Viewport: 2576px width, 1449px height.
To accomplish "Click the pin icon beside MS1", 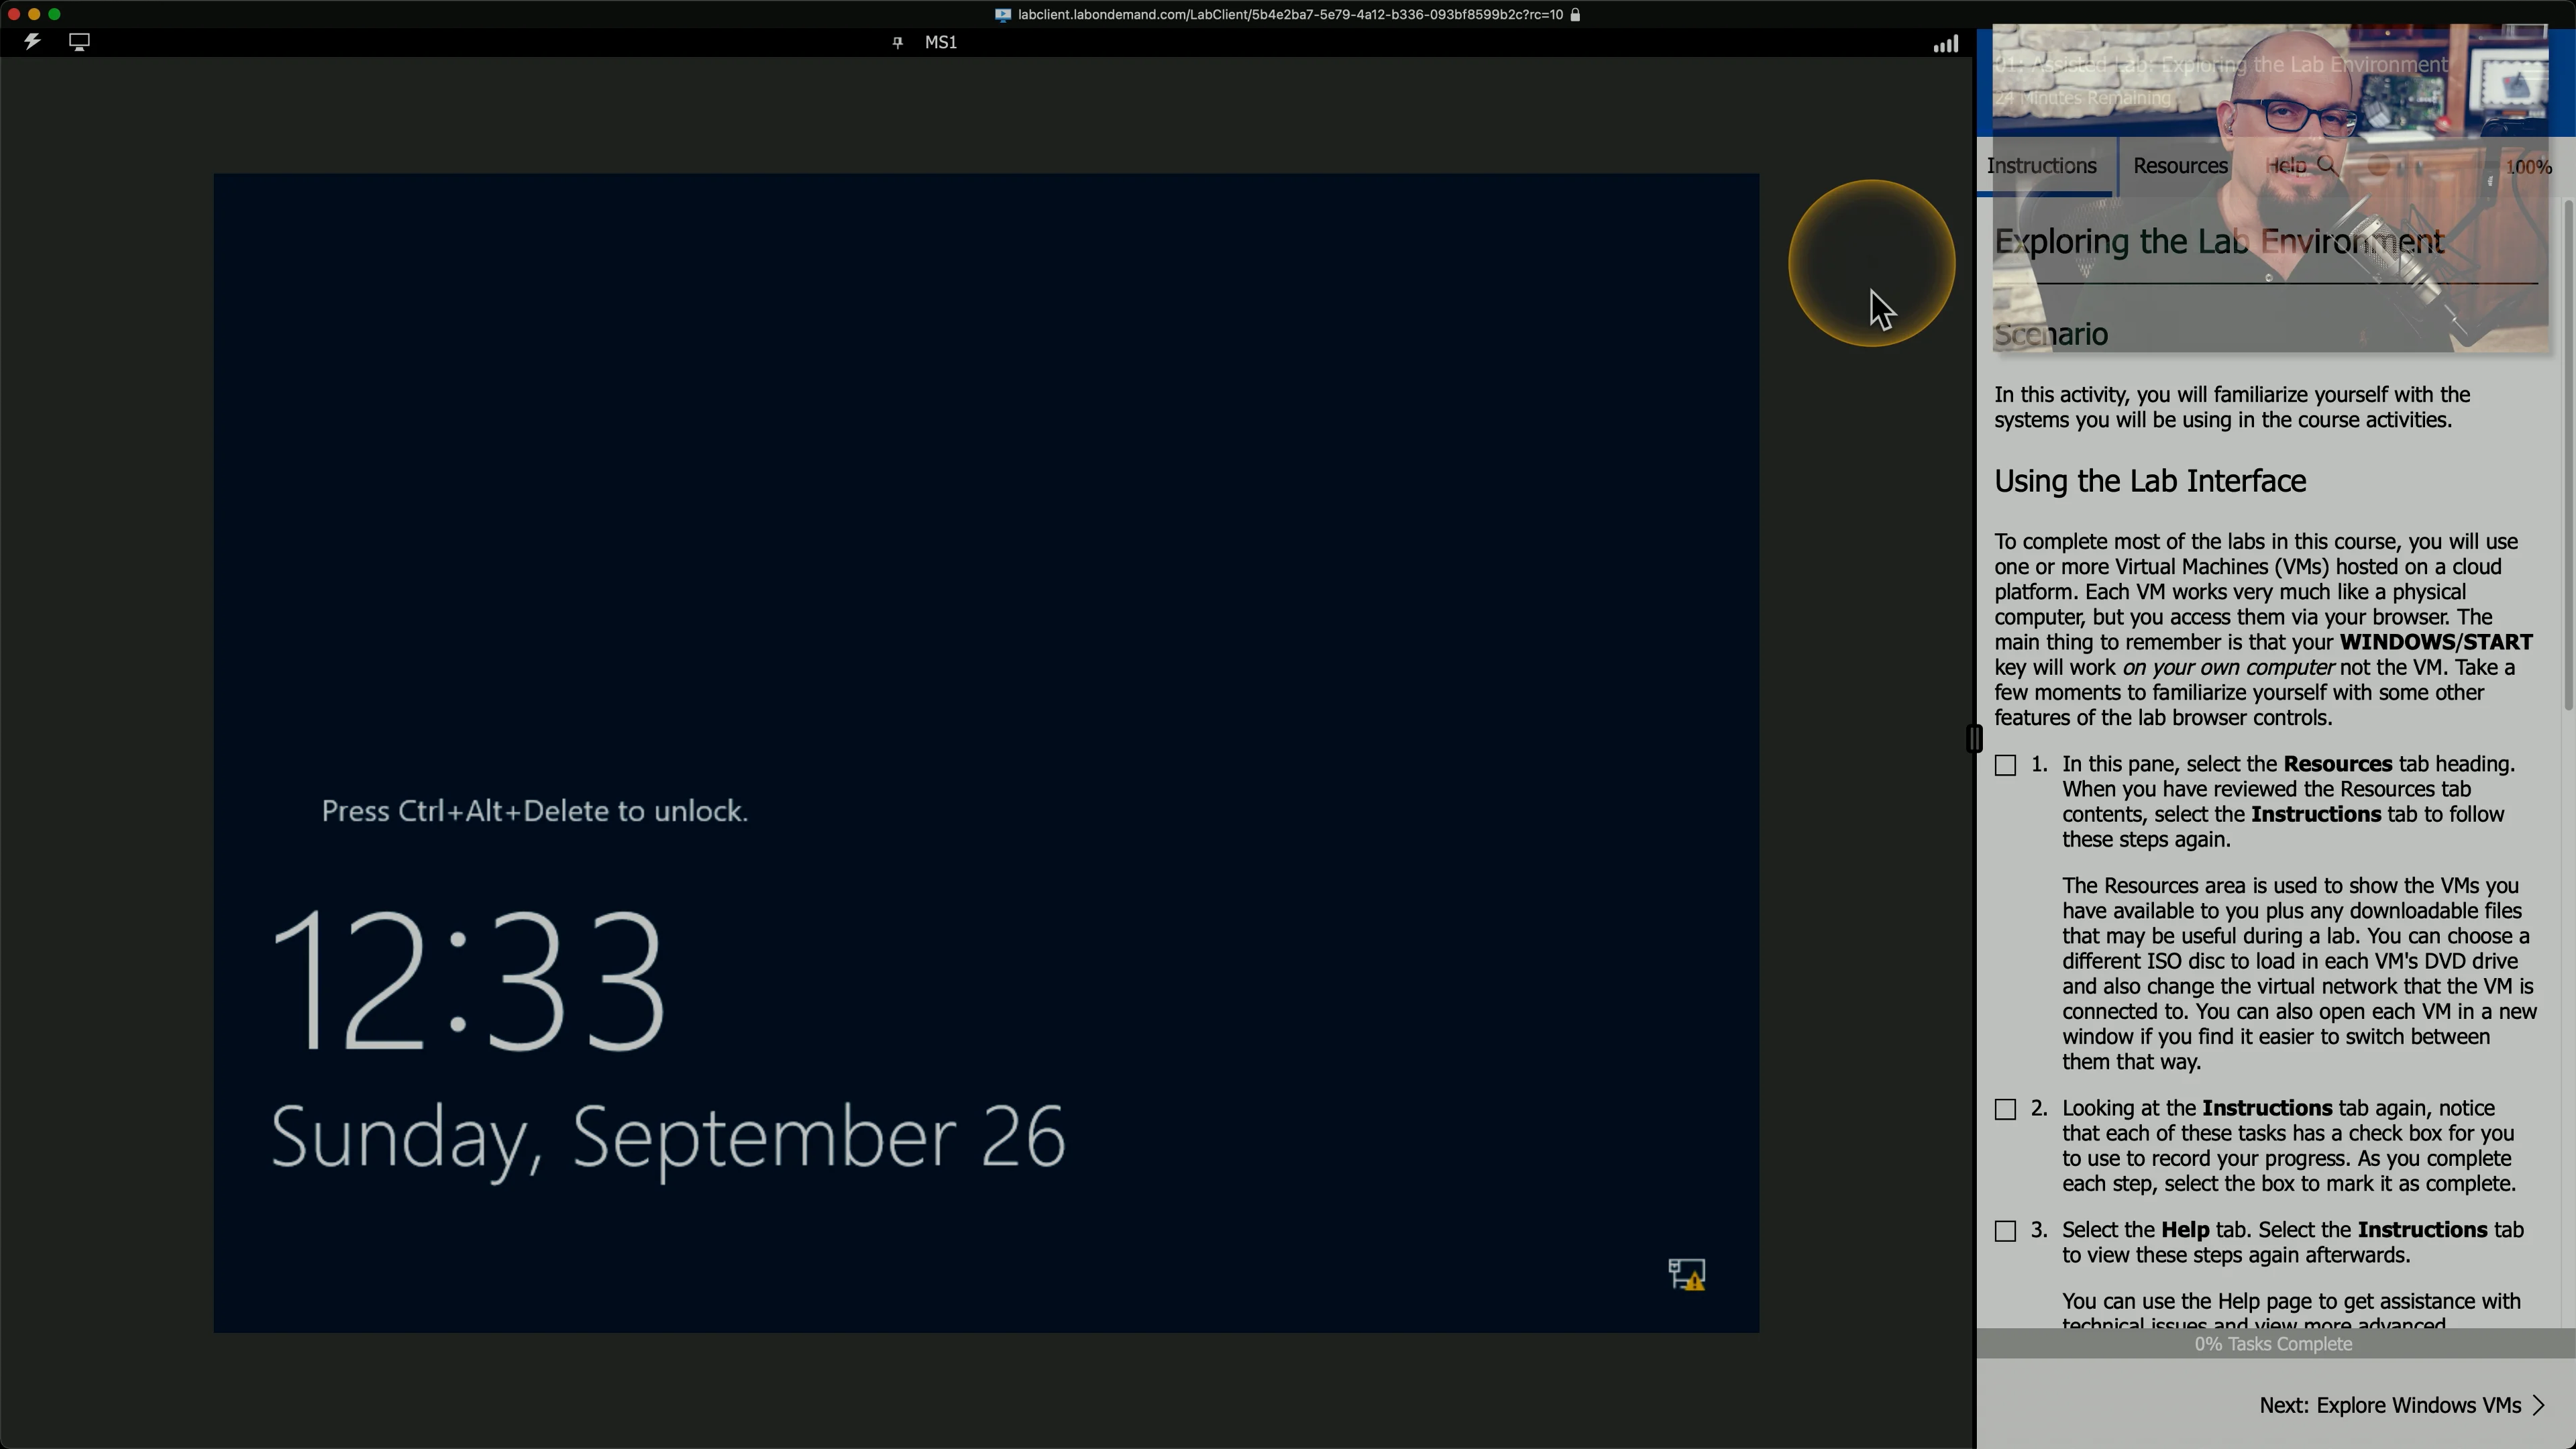I will click(x=897, y=42).
